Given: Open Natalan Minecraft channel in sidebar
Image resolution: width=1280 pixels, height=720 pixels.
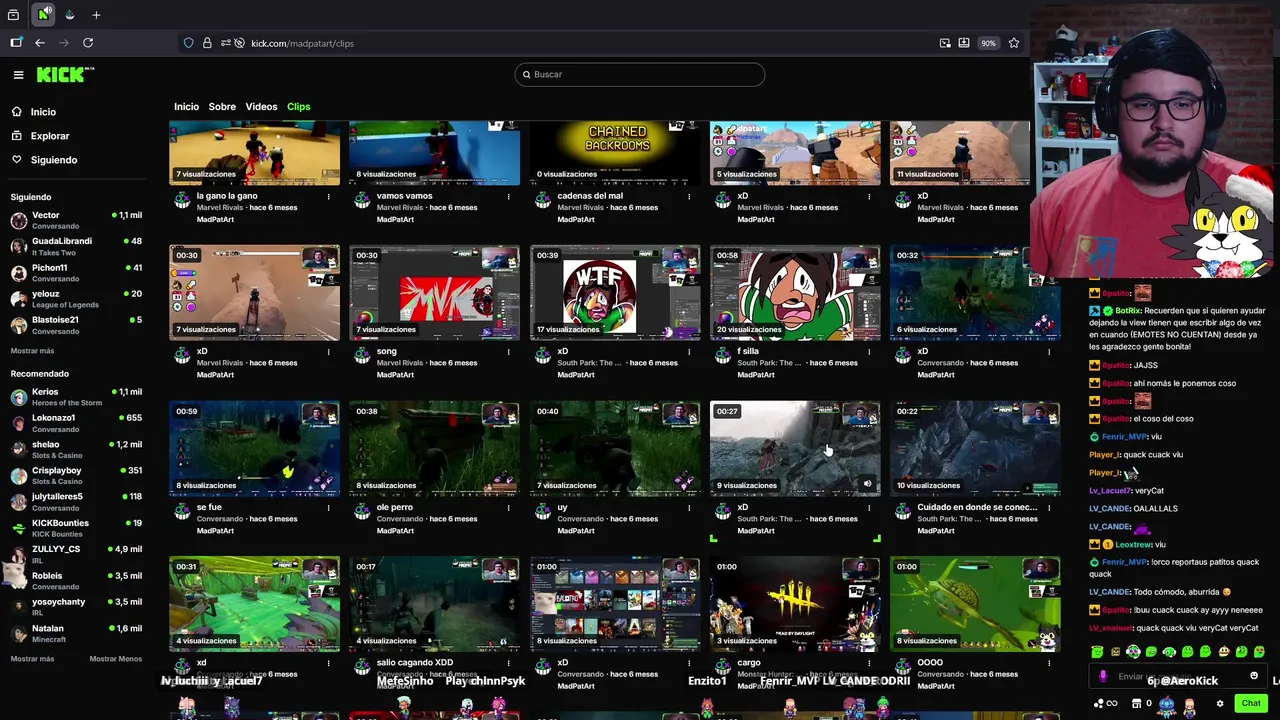Looking at the screenshot, I should tap(76, 633).
